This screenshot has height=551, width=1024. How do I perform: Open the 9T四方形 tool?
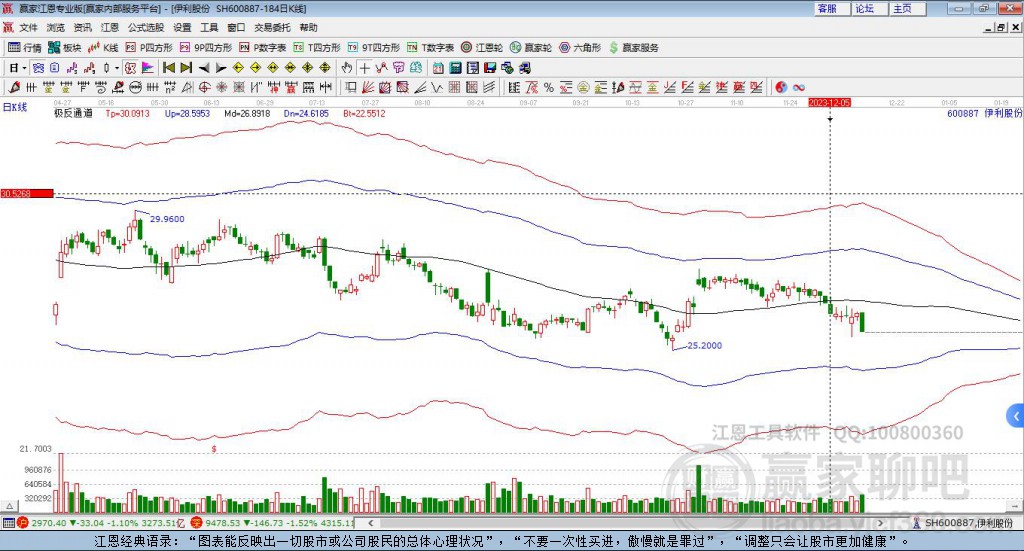click(x=374, y=48)
